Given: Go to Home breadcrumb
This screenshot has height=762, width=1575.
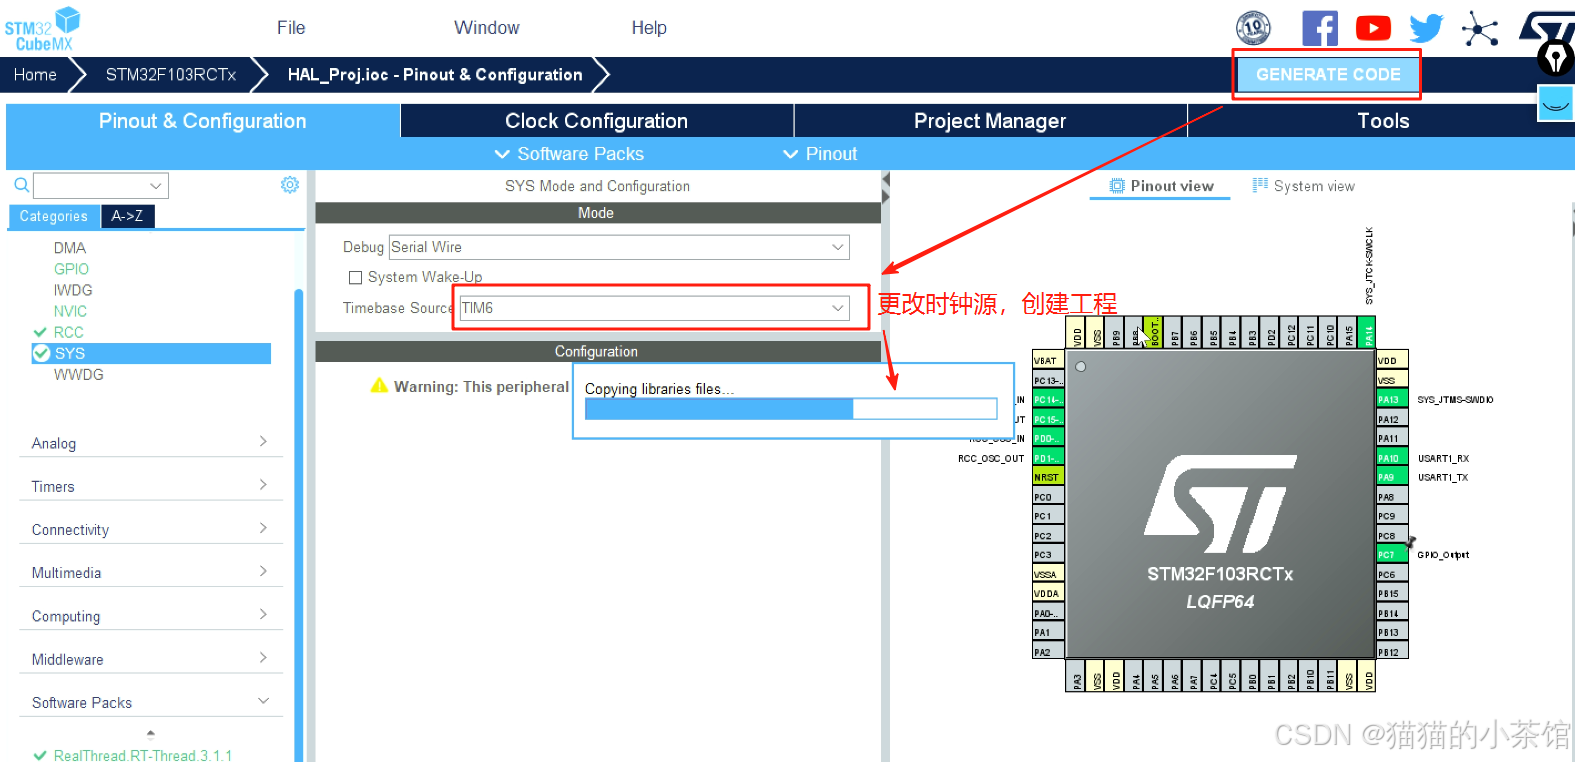Looking at the screenshot, I should [35, 75].
